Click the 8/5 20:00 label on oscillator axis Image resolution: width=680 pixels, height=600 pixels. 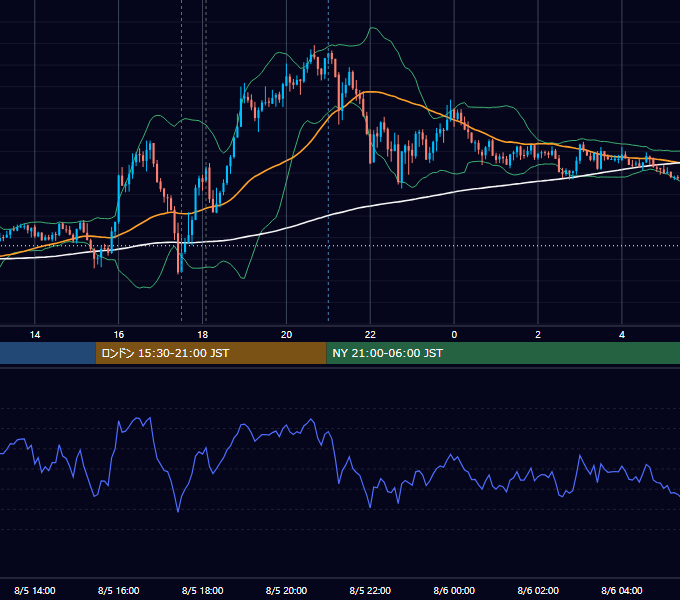[x=286, y=590]
